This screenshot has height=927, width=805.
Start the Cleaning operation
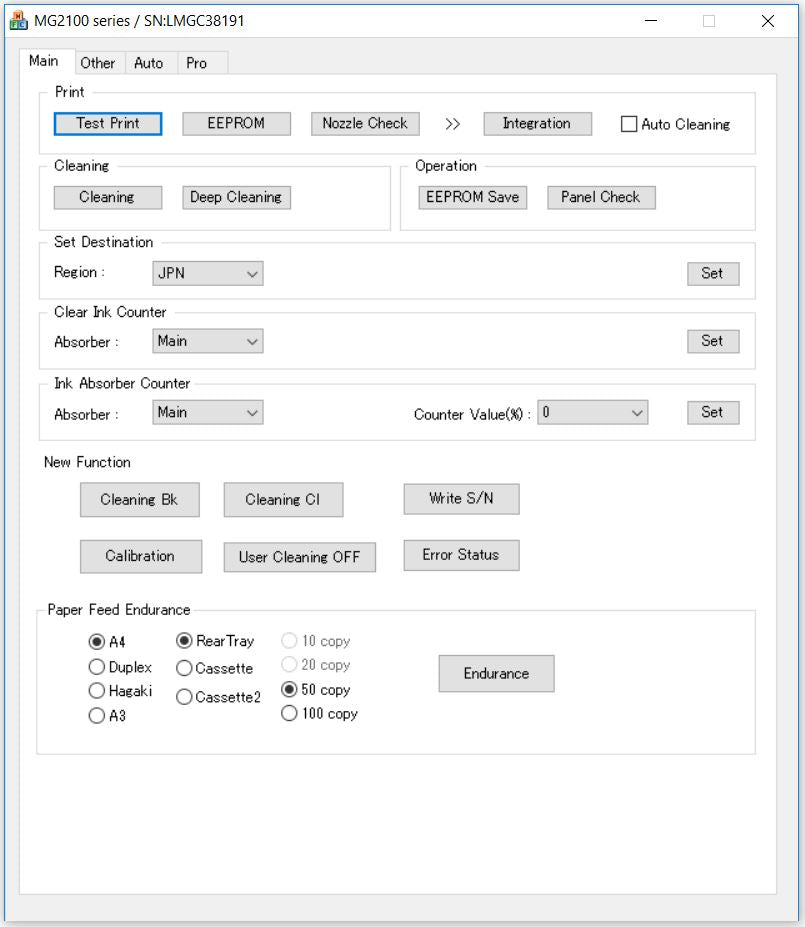108,197
